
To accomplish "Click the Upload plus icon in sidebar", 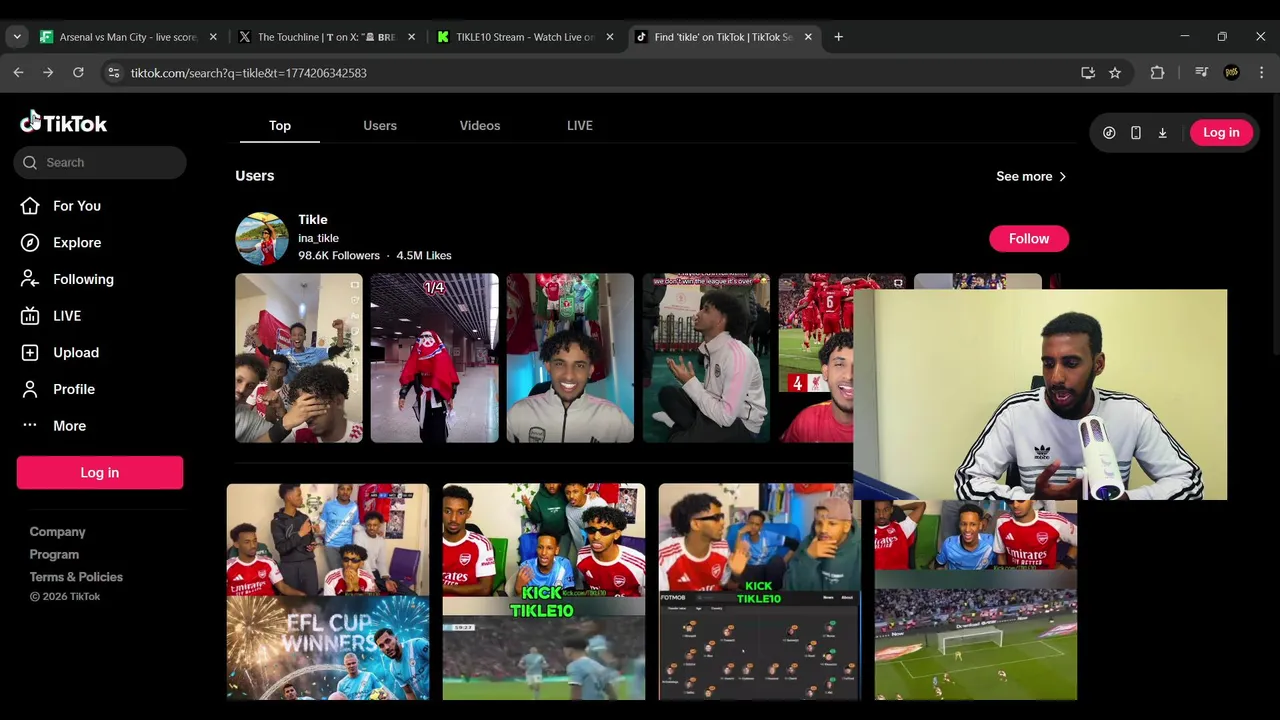I will [x=30, y=353].
